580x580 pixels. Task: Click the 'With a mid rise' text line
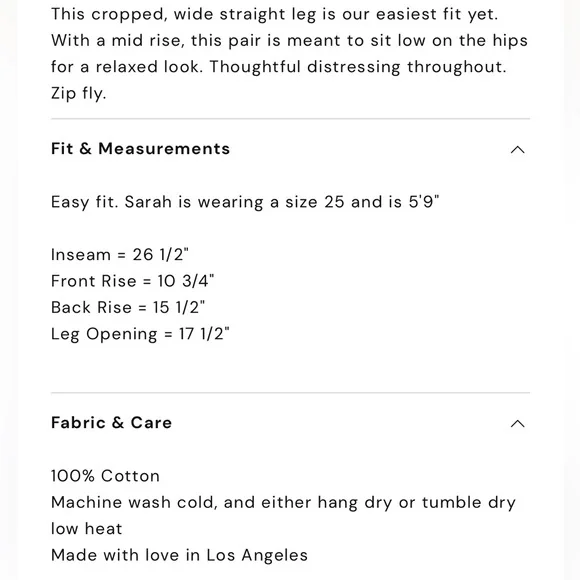pyautogui.click(x=289, y=41)
